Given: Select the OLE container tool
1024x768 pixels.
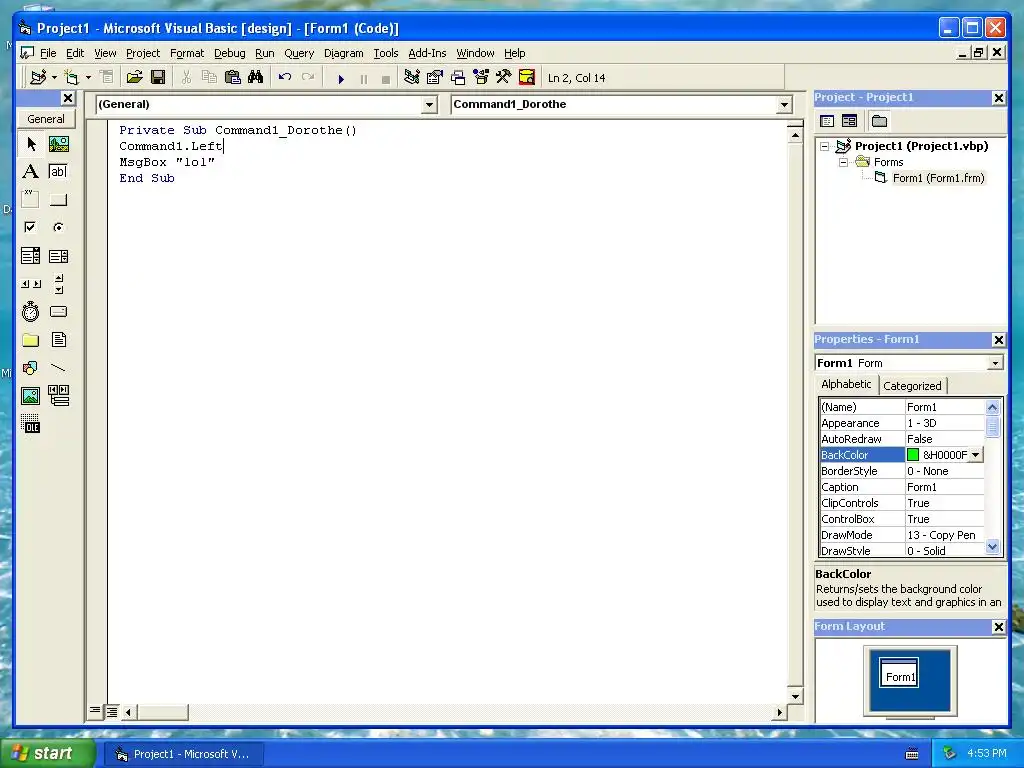Looking at the screenshot, I should (x=31, y=424).
